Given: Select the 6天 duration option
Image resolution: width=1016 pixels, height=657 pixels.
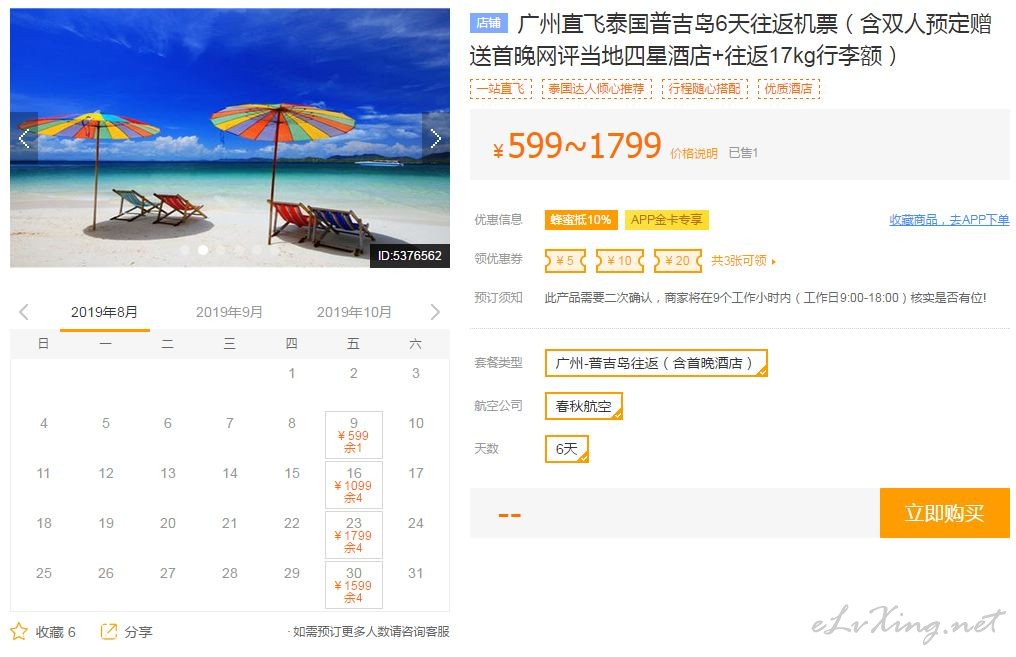Looking at the screenshot, I should click(566, 449).
